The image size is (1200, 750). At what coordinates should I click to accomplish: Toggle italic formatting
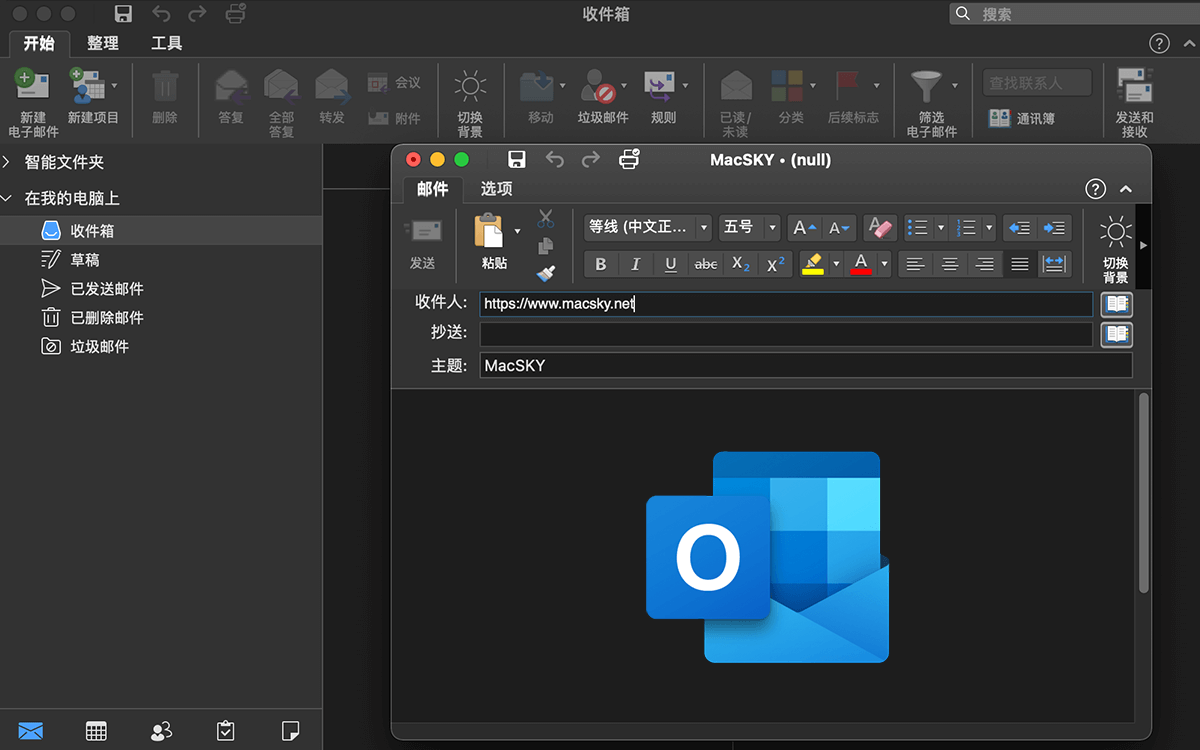click(x=635, y=264)
